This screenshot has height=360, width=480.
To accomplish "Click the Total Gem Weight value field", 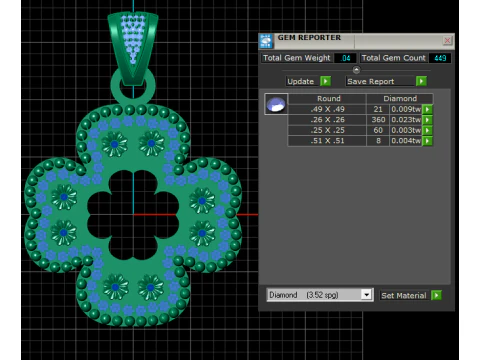I will click(345, 58).
